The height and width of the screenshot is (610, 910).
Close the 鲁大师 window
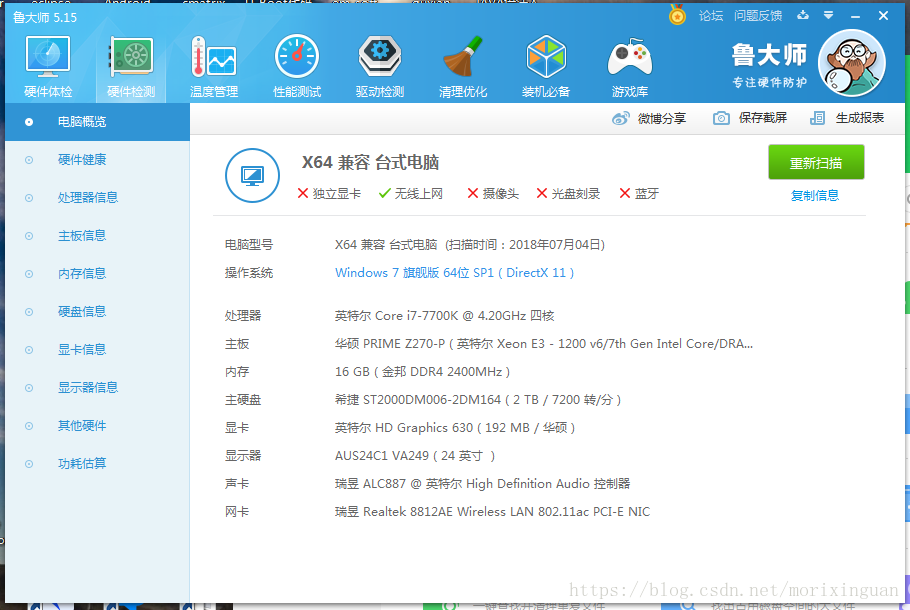(x=883, y=16)
